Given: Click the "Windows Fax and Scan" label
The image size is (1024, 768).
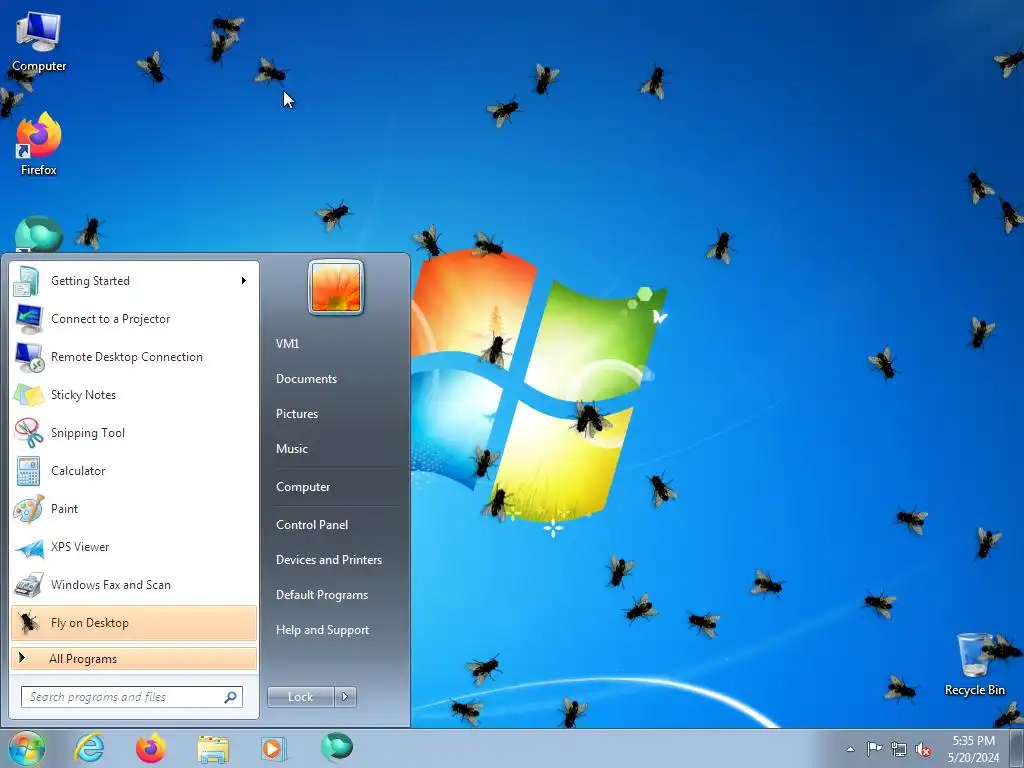Looking at the screenshot, I should (111, 585).
